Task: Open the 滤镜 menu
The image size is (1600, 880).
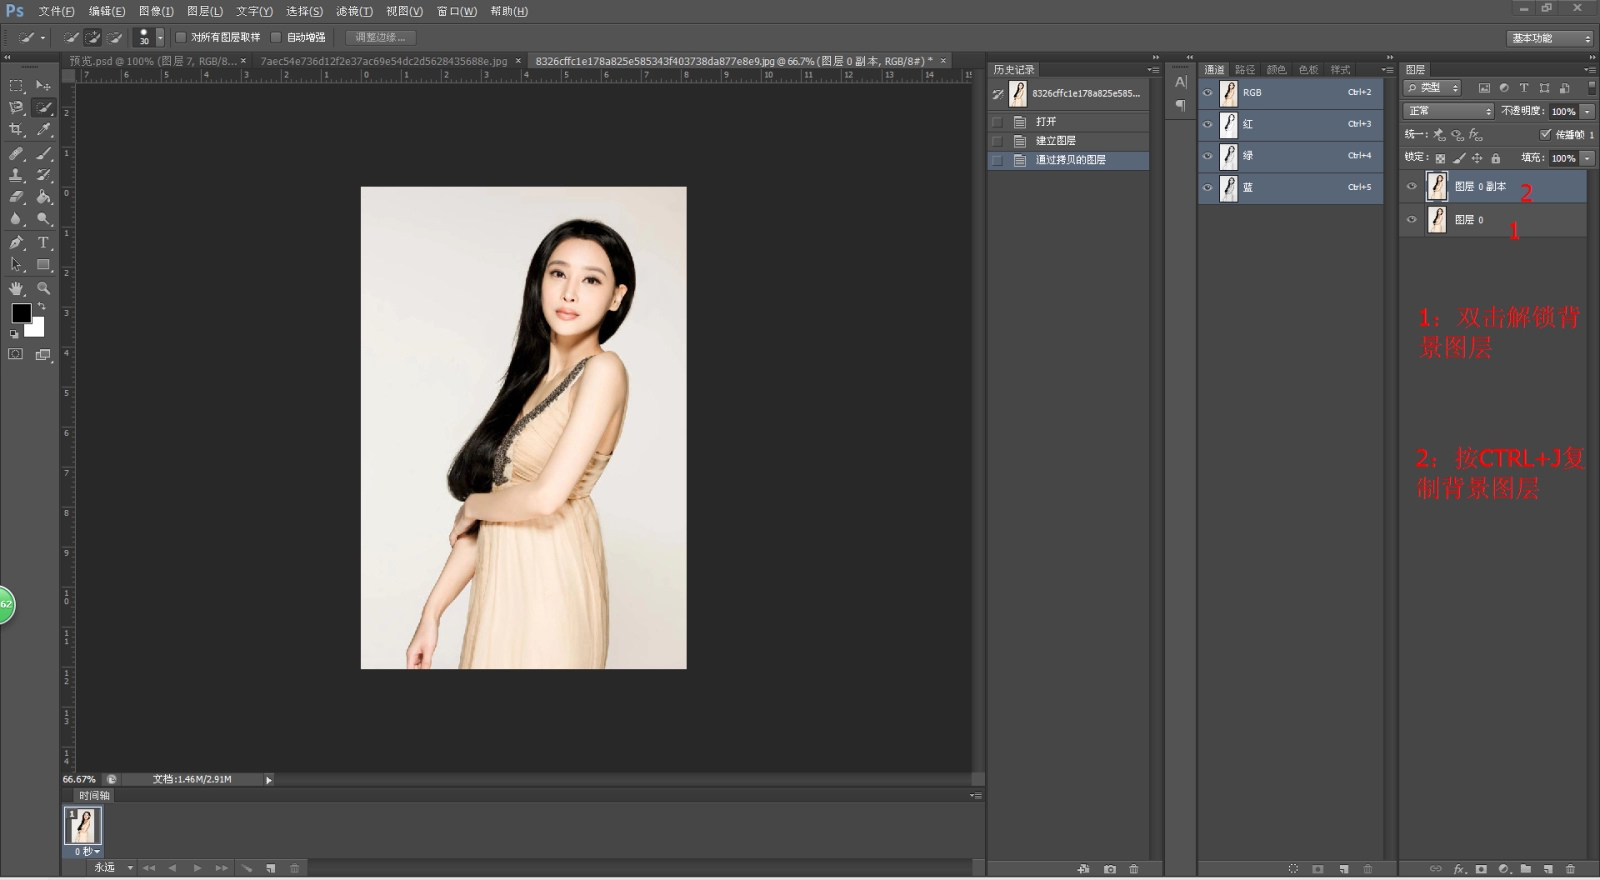Action: (x=353, y=11)
